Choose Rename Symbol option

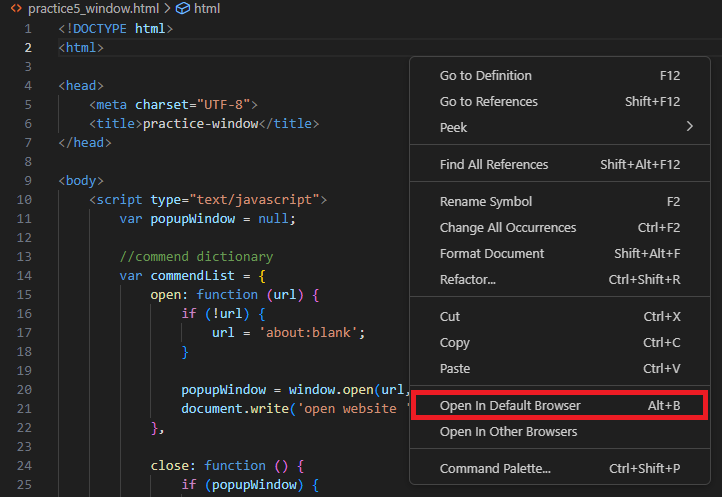tap(559, 202)
